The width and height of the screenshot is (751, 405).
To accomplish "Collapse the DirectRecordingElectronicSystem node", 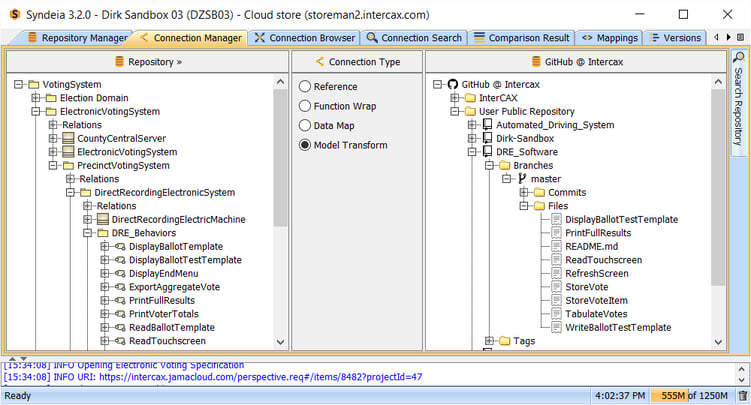I will (70, 192).
